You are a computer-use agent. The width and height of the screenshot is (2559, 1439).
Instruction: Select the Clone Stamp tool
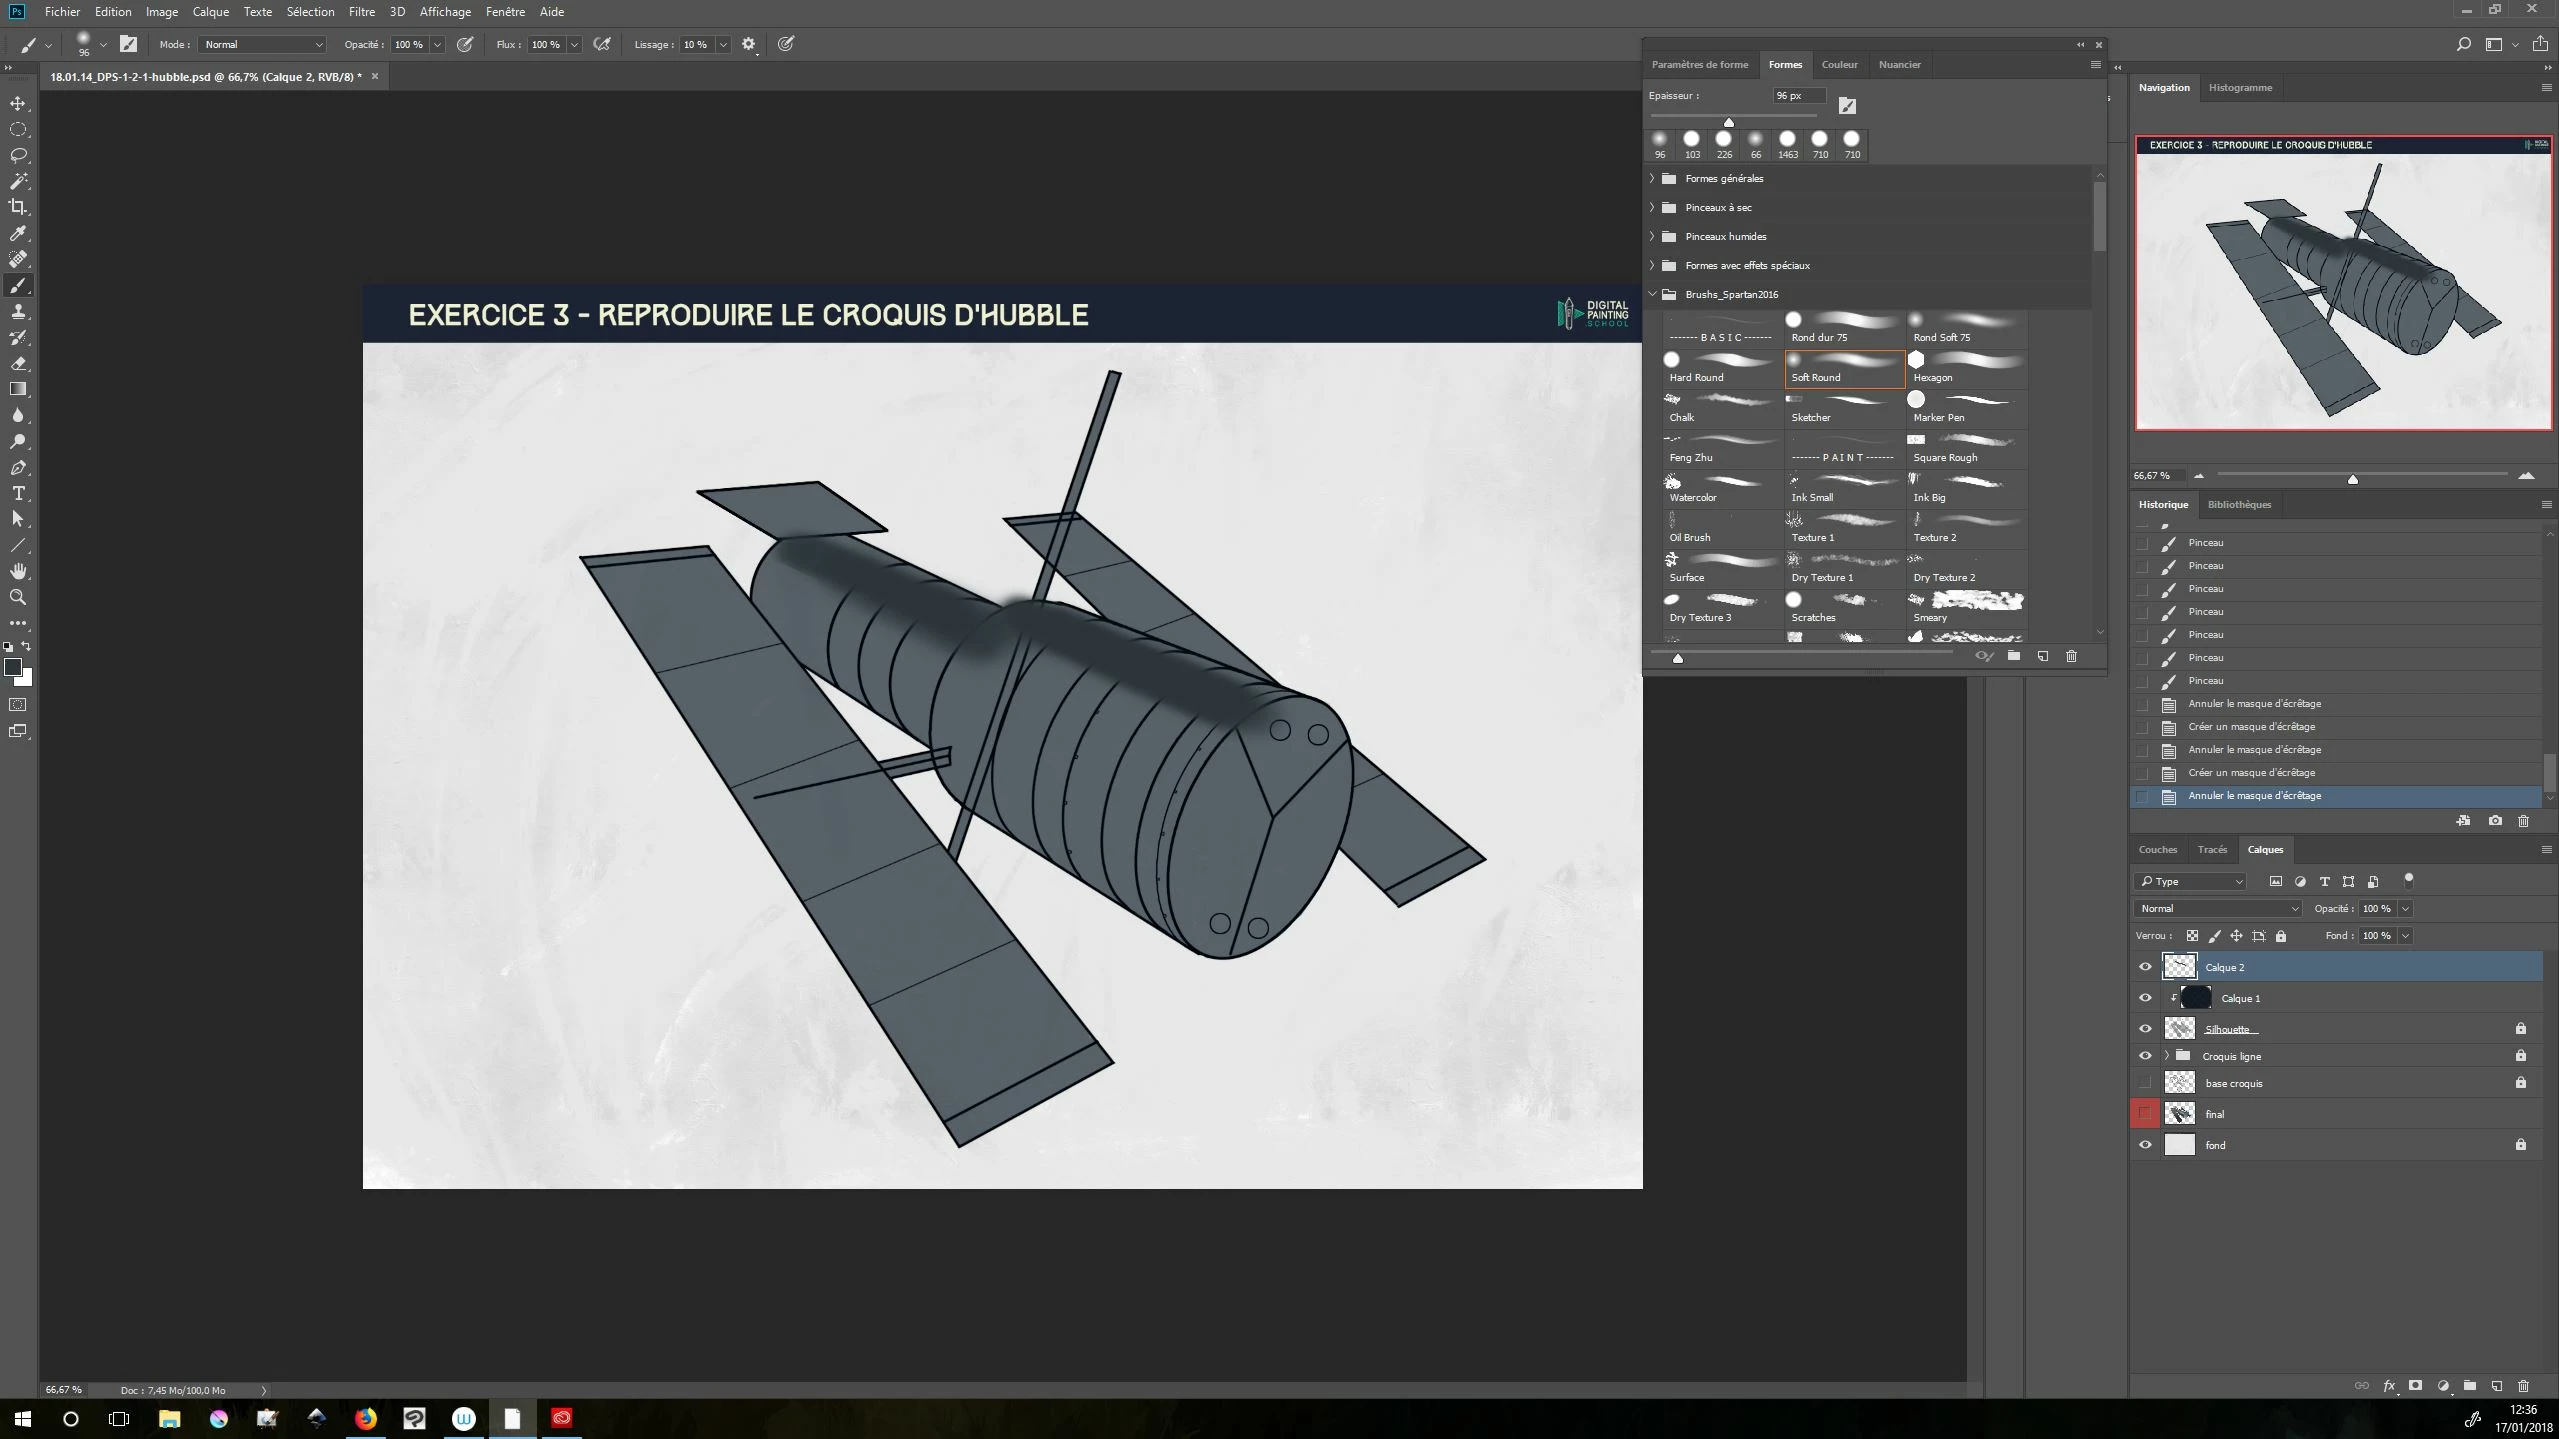point(18,311)
